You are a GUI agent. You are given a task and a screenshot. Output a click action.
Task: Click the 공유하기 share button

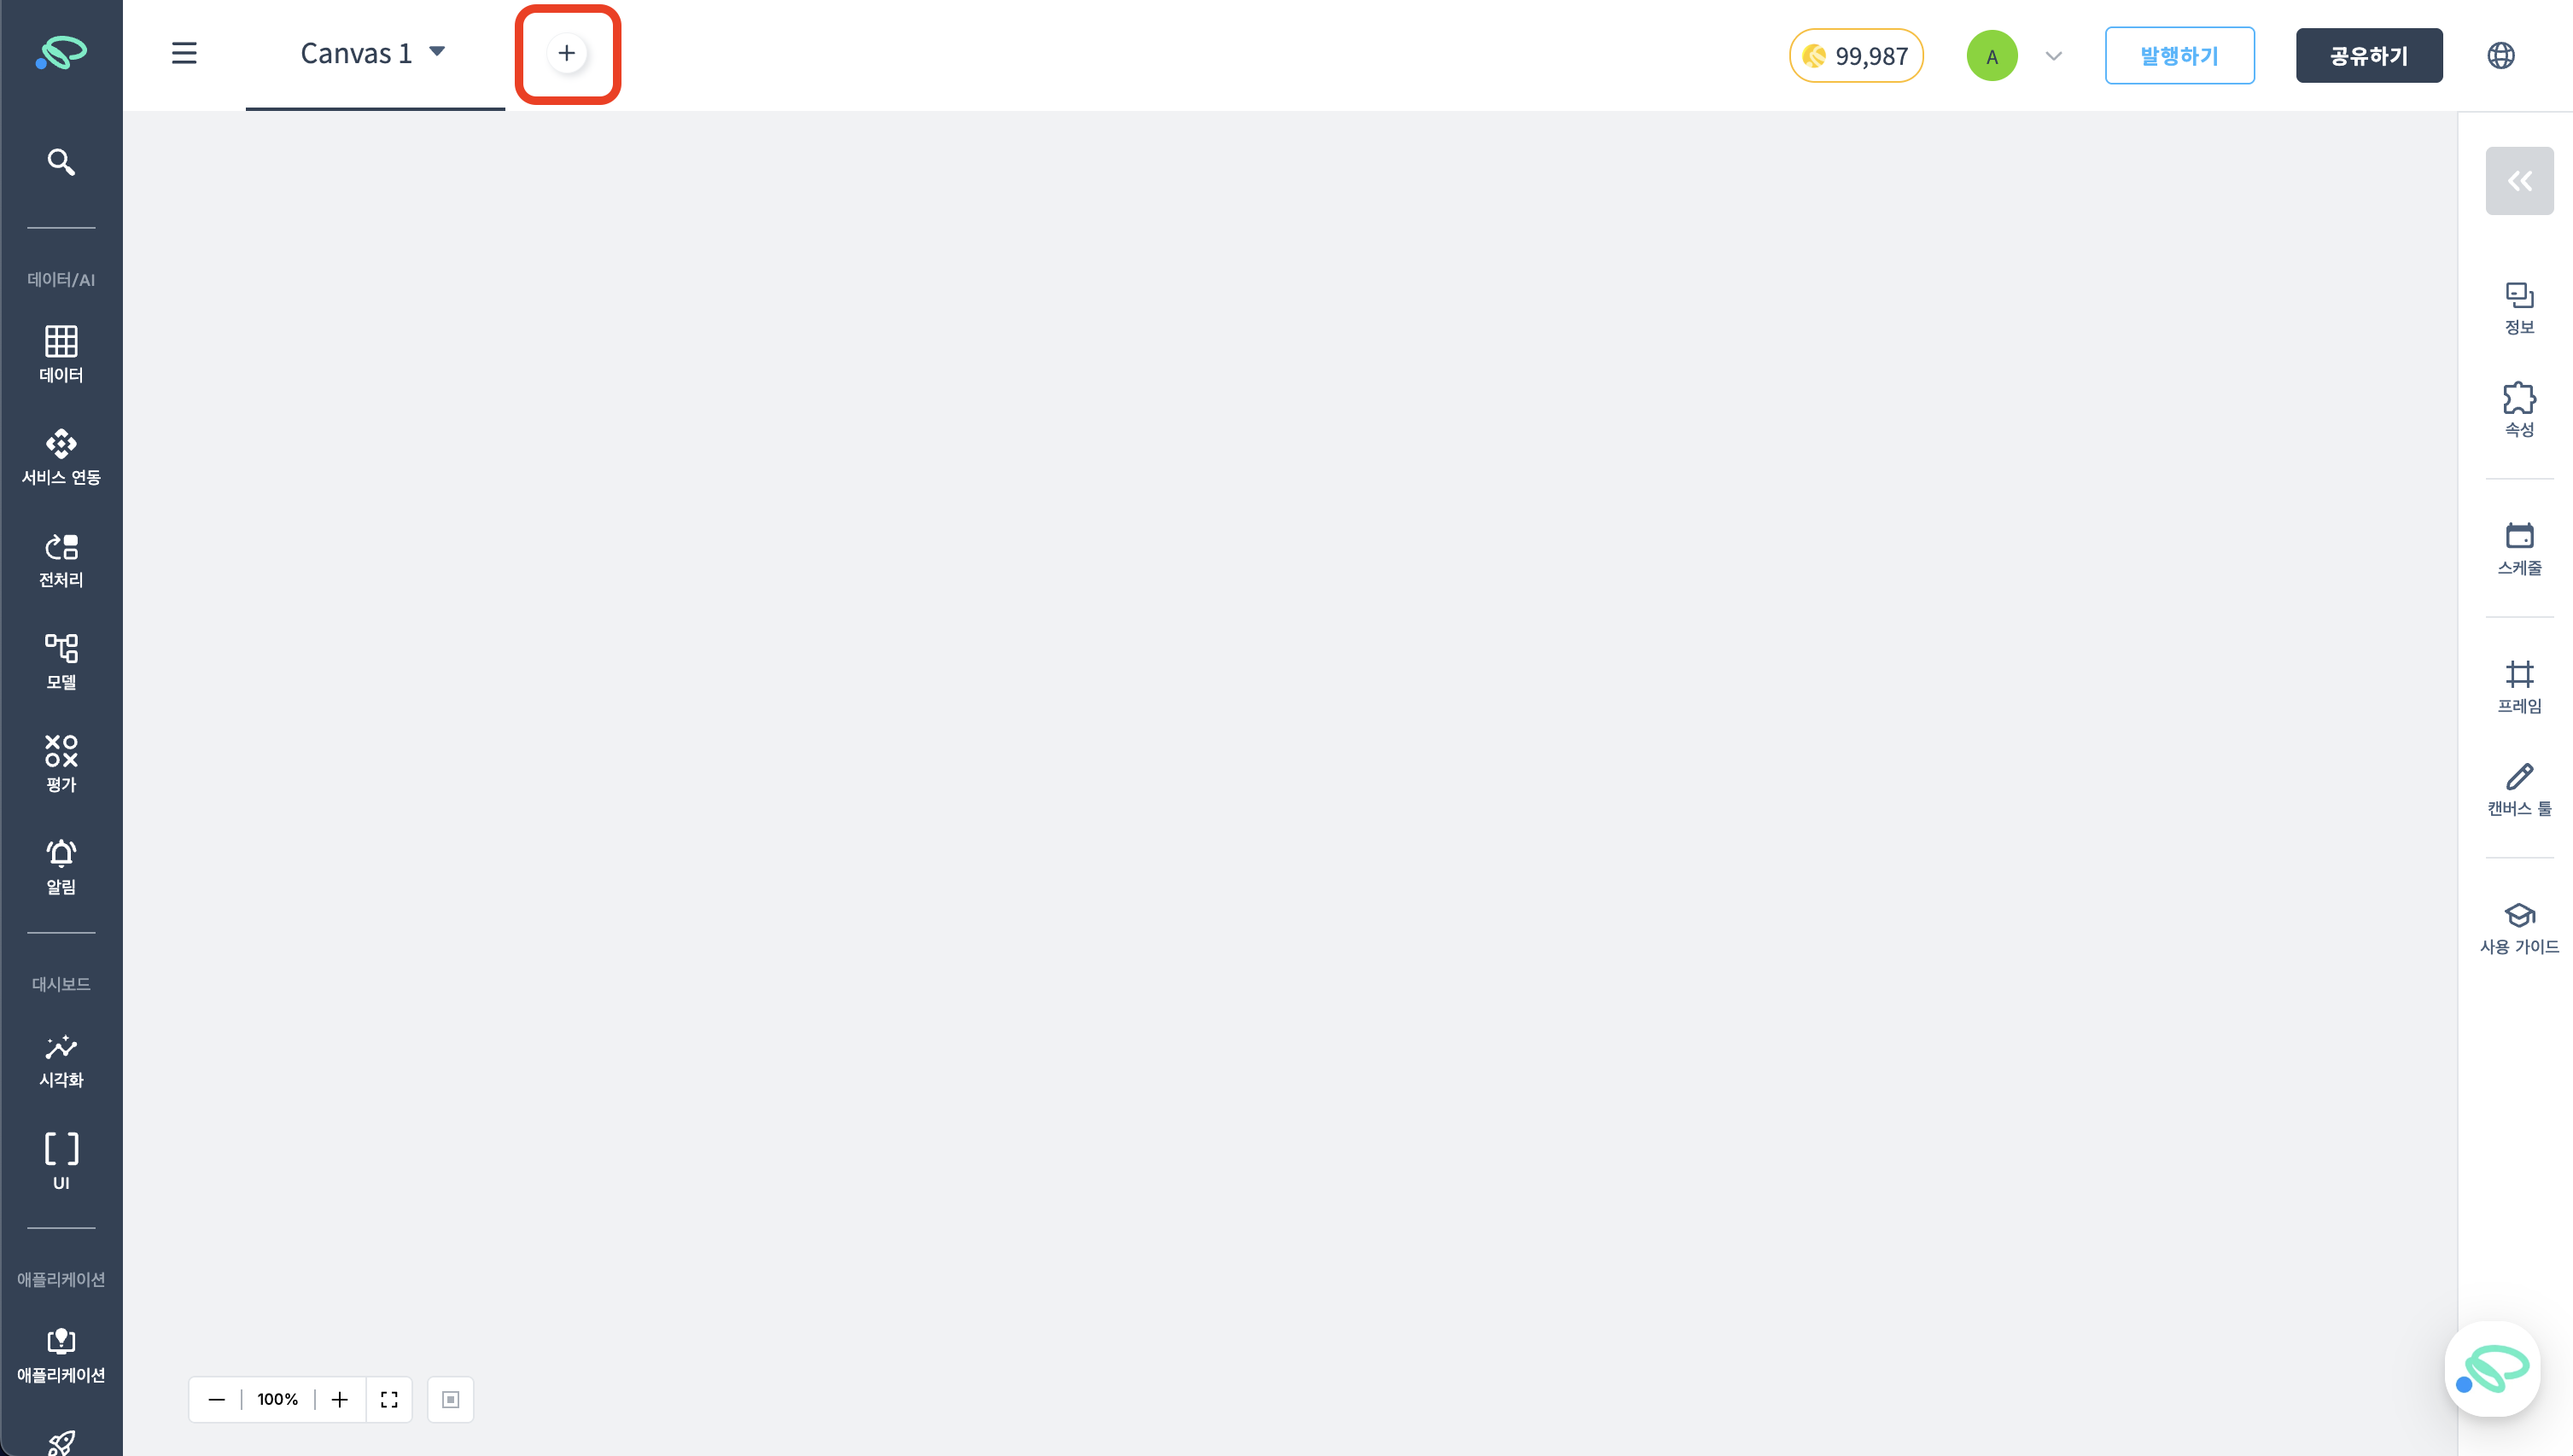pos(2368,56)
